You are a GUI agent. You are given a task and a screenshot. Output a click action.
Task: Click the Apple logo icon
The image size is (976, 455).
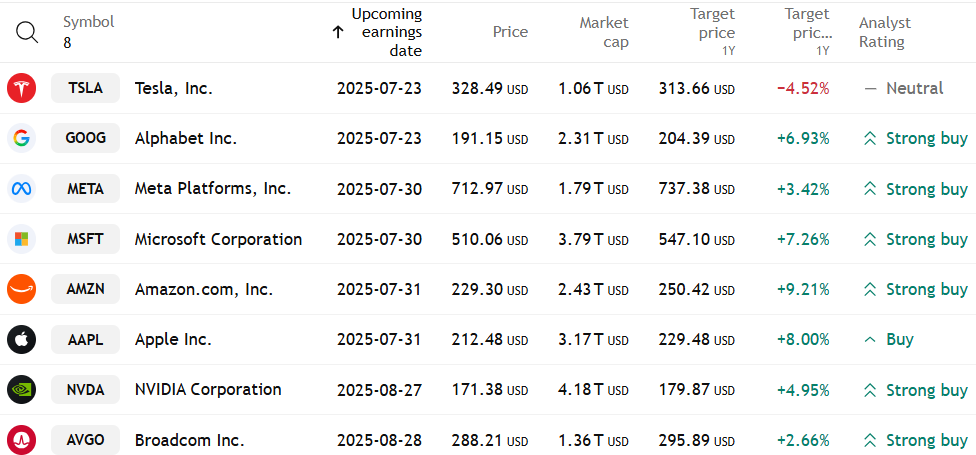click(x=21, y=340)
